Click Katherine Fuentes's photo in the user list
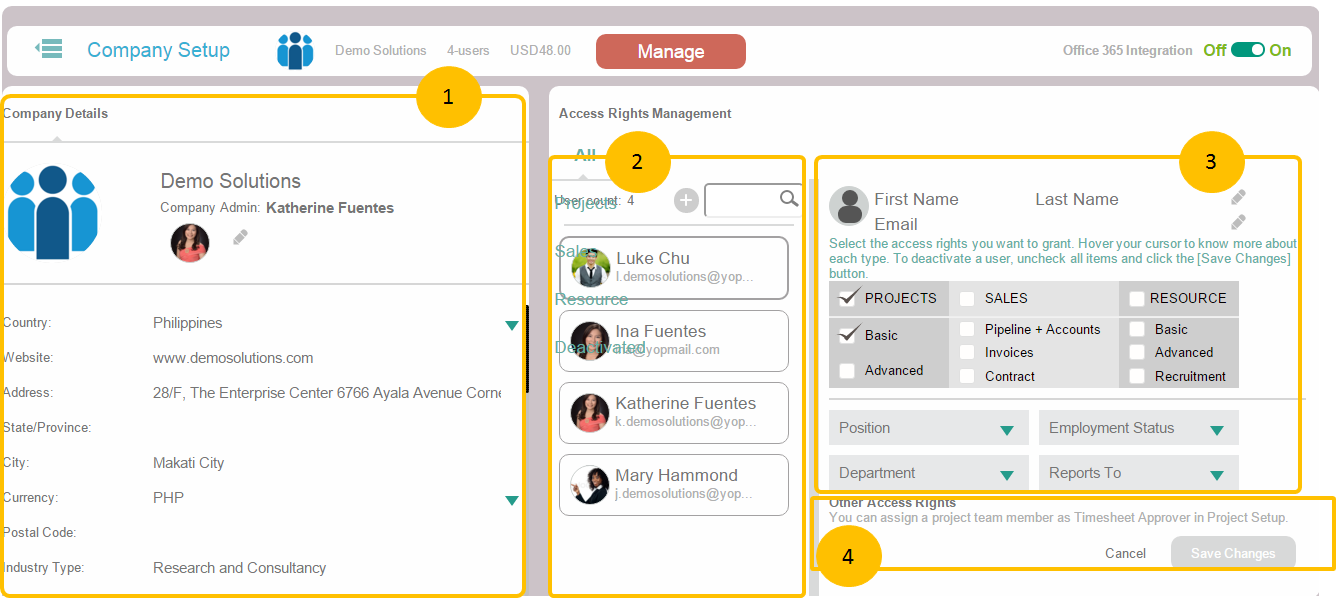Viewport: 1336px width, 598px height. (590, 413)
